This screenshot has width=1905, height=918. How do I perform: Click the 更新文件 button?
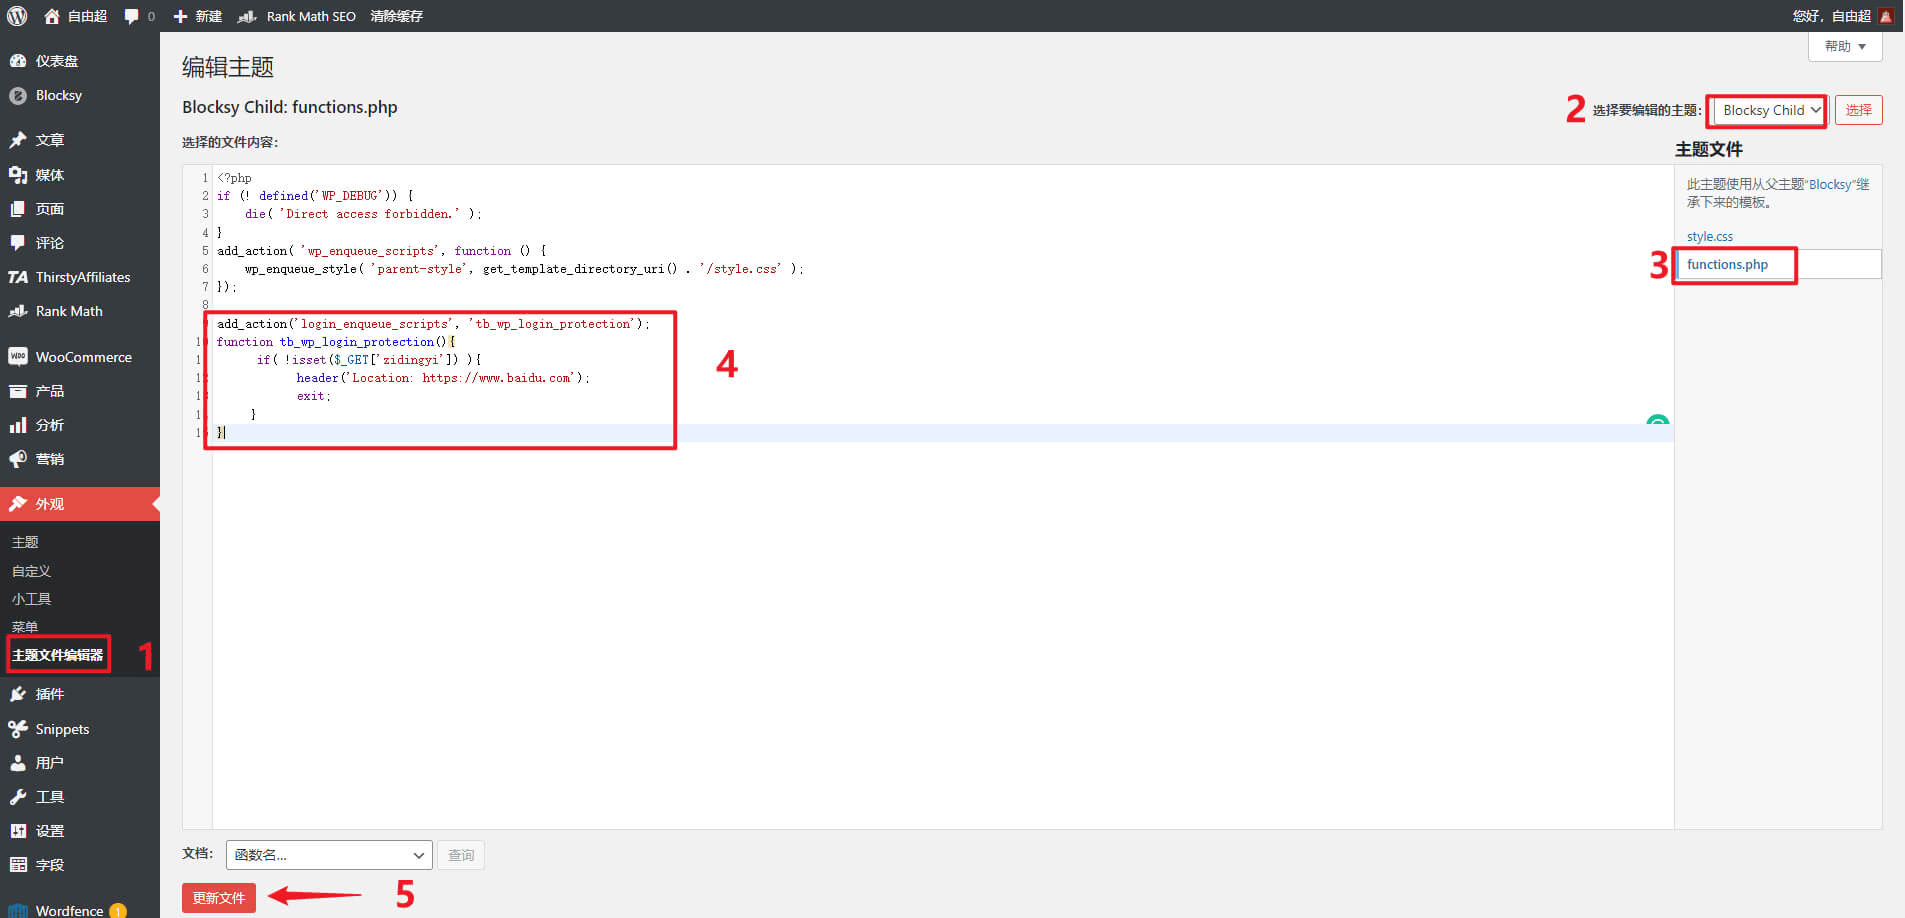tap(218, 898)
